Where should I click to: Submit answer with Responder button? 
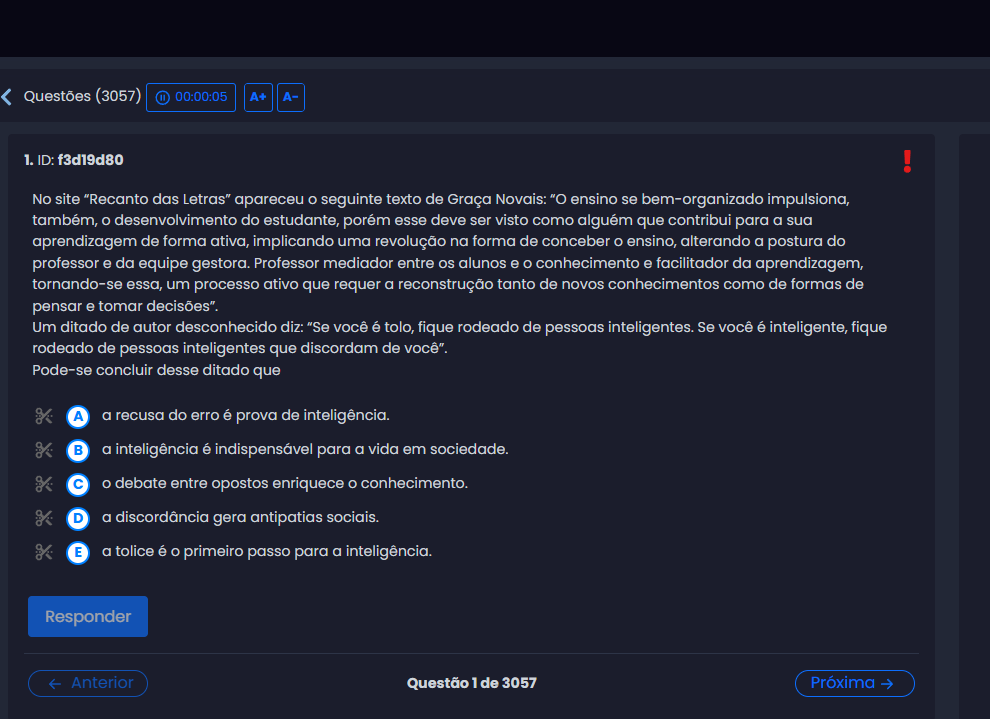pyautogui.click(x=88, y=617)
